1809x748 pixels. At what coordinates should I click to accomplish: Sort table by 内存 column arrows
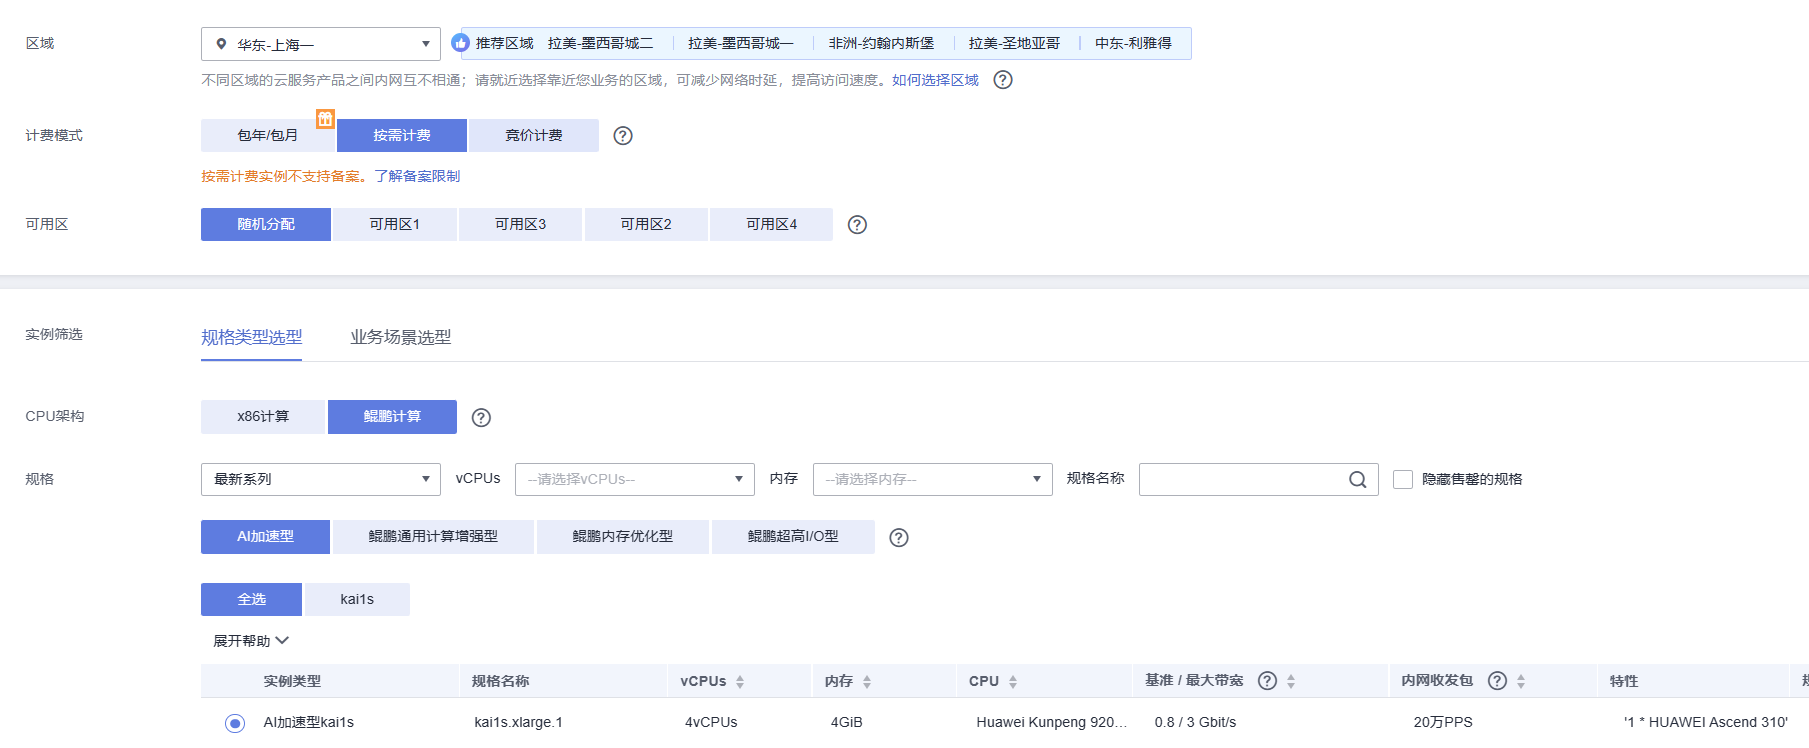(867, 682)
